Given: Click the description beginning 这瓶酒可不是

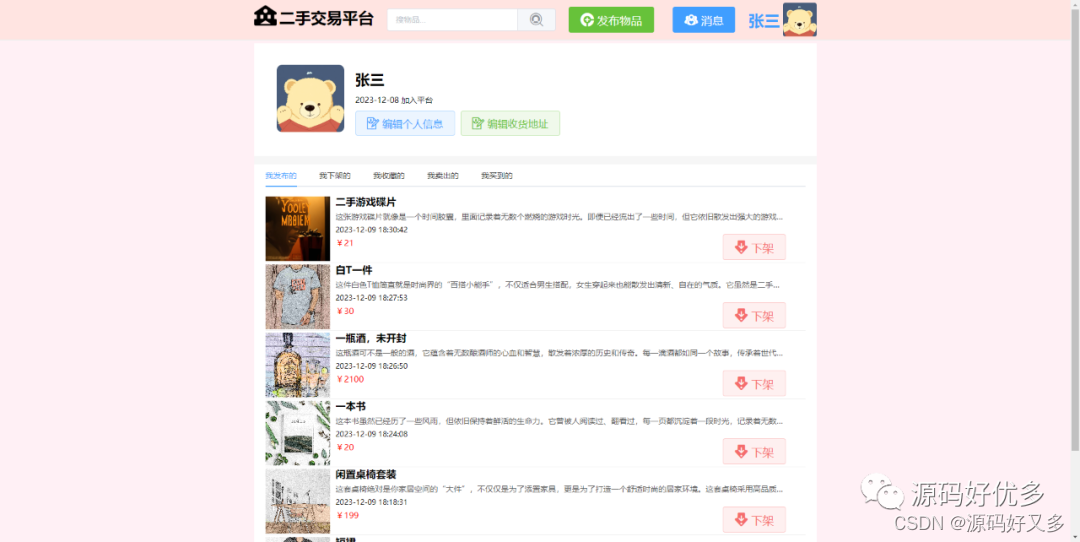Looking at the screenshot, I should click(x=559, y=353).
